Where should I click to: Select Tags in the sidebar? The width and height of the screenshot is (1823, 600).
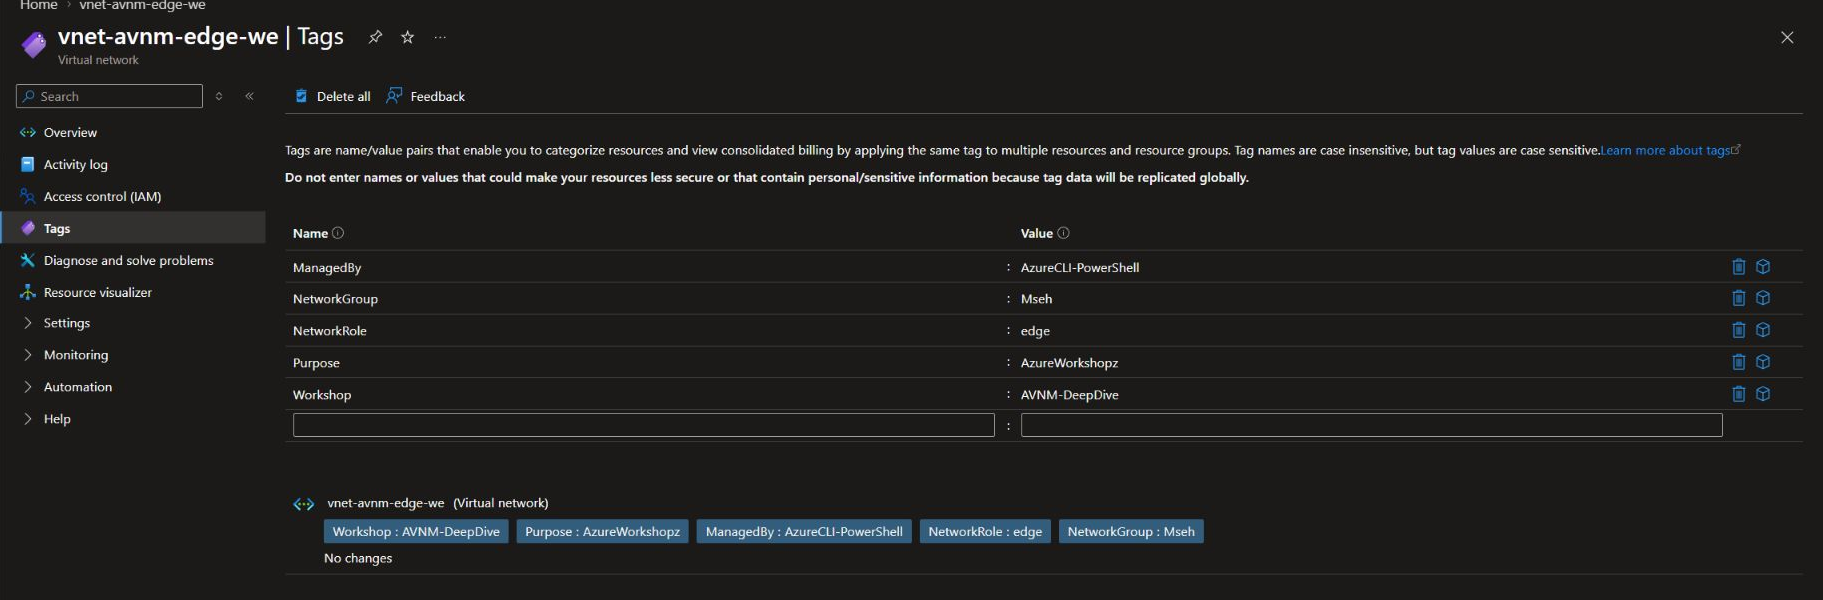[x=57, y=228]
